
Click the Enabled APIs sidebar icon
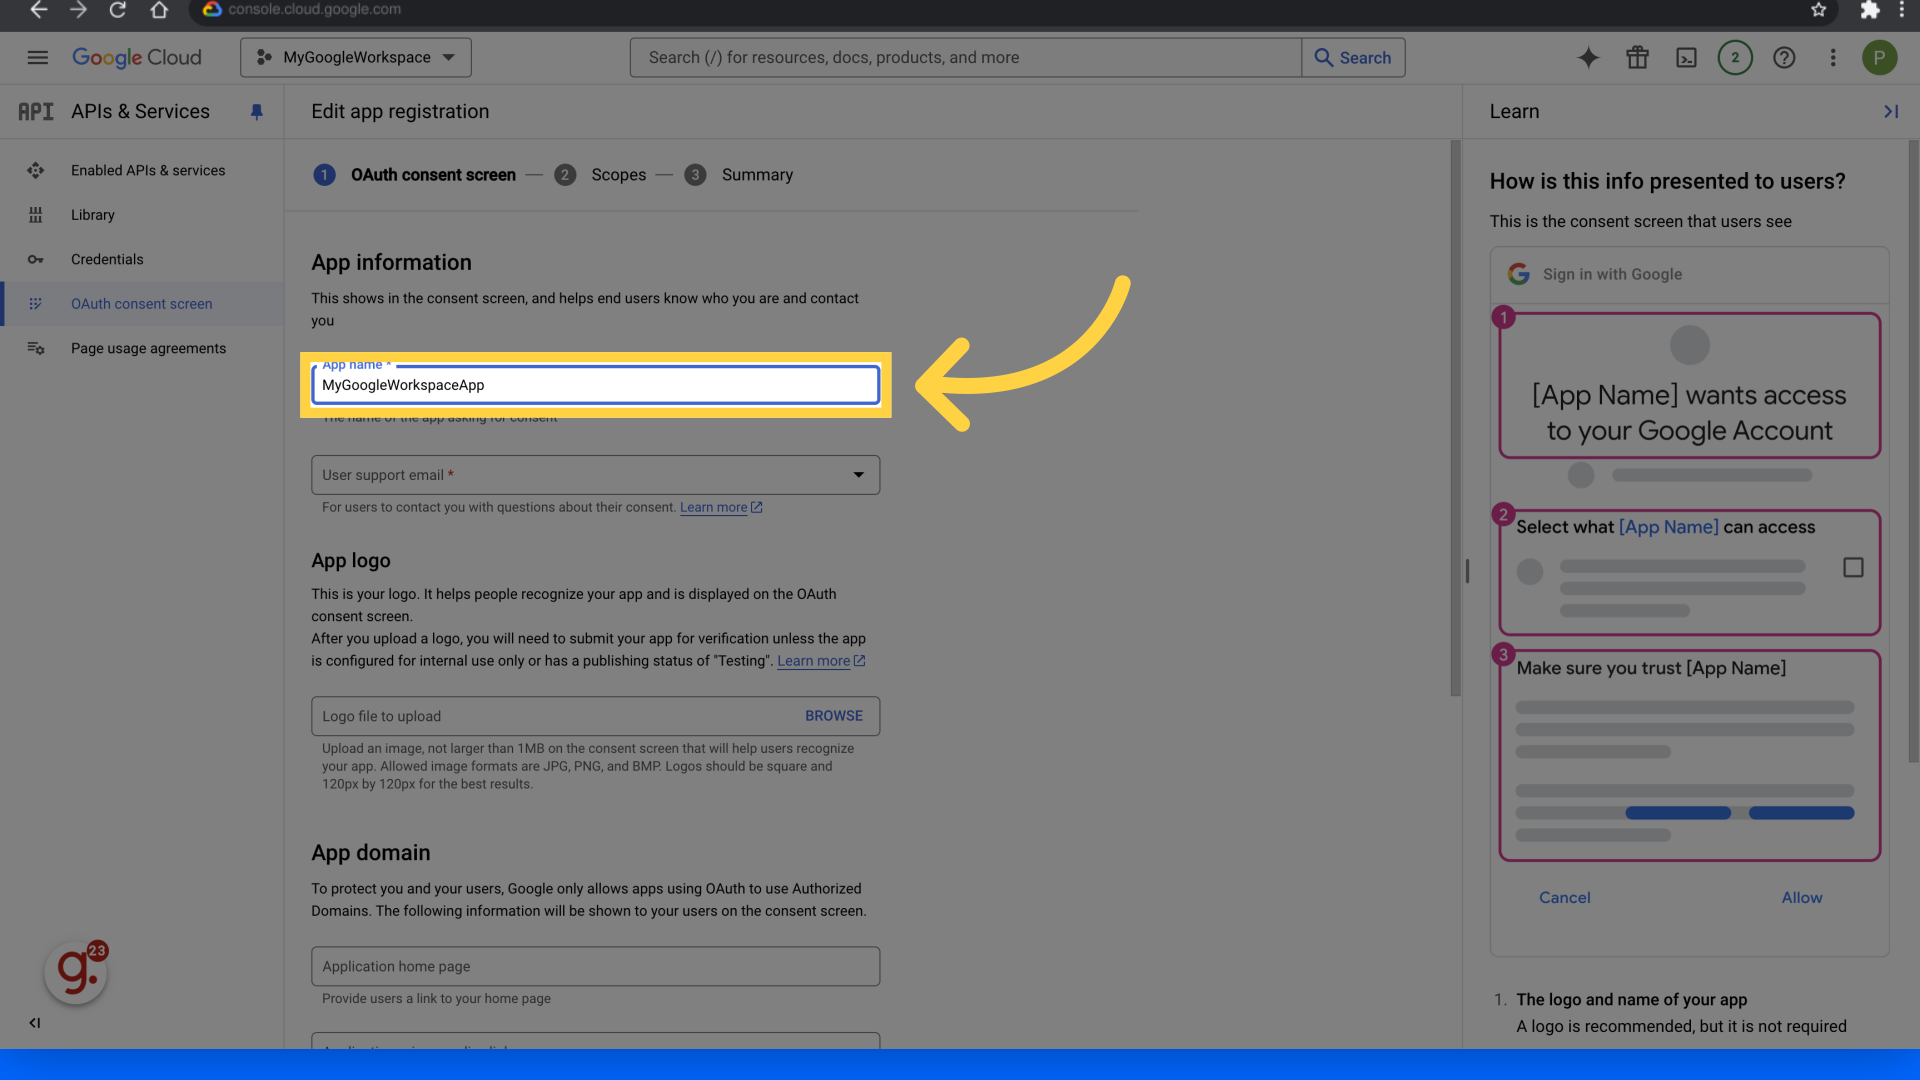(36, 171)
